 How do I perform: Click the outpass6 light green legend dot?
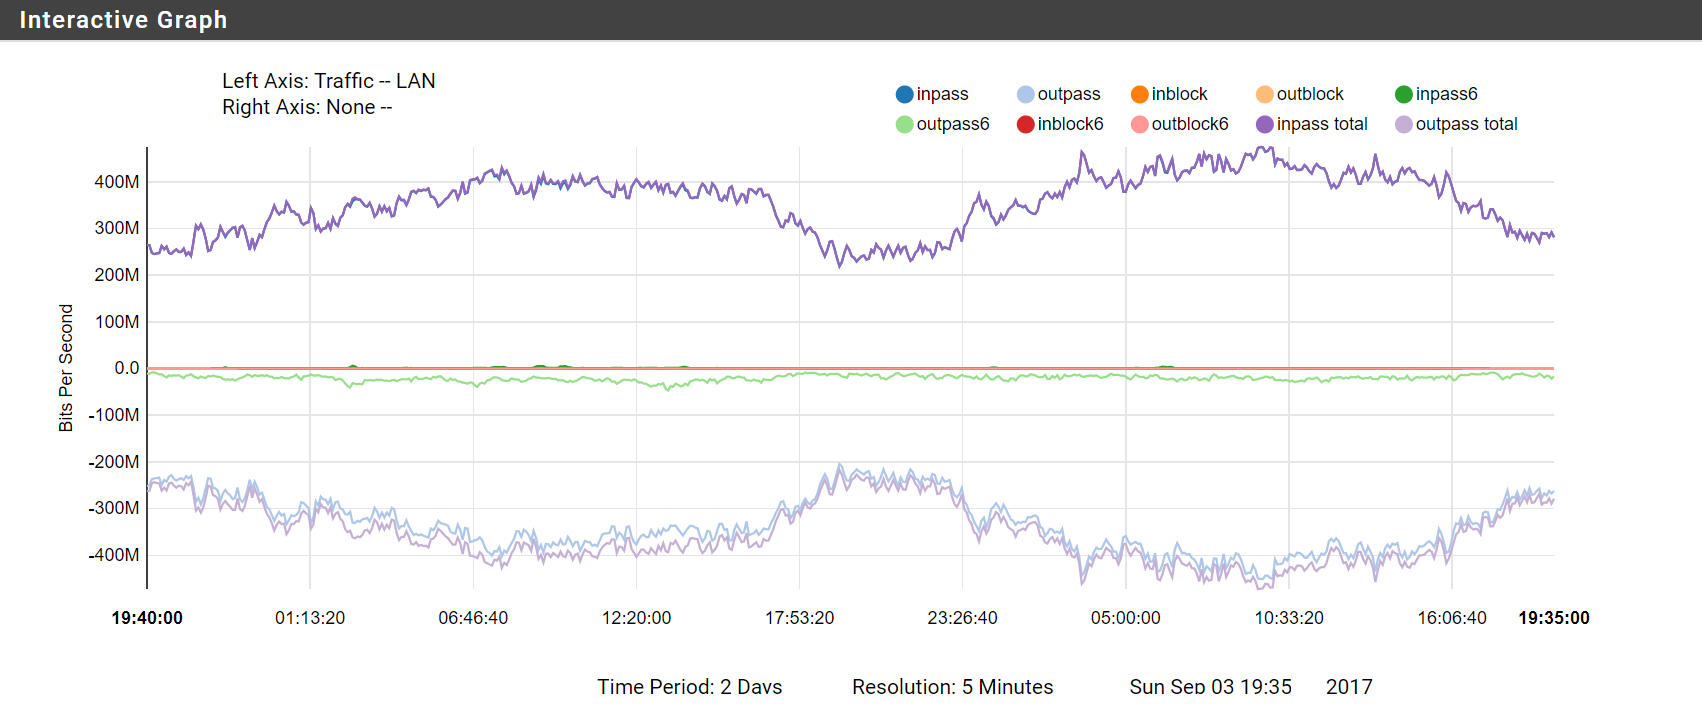(x=905, y=124)
